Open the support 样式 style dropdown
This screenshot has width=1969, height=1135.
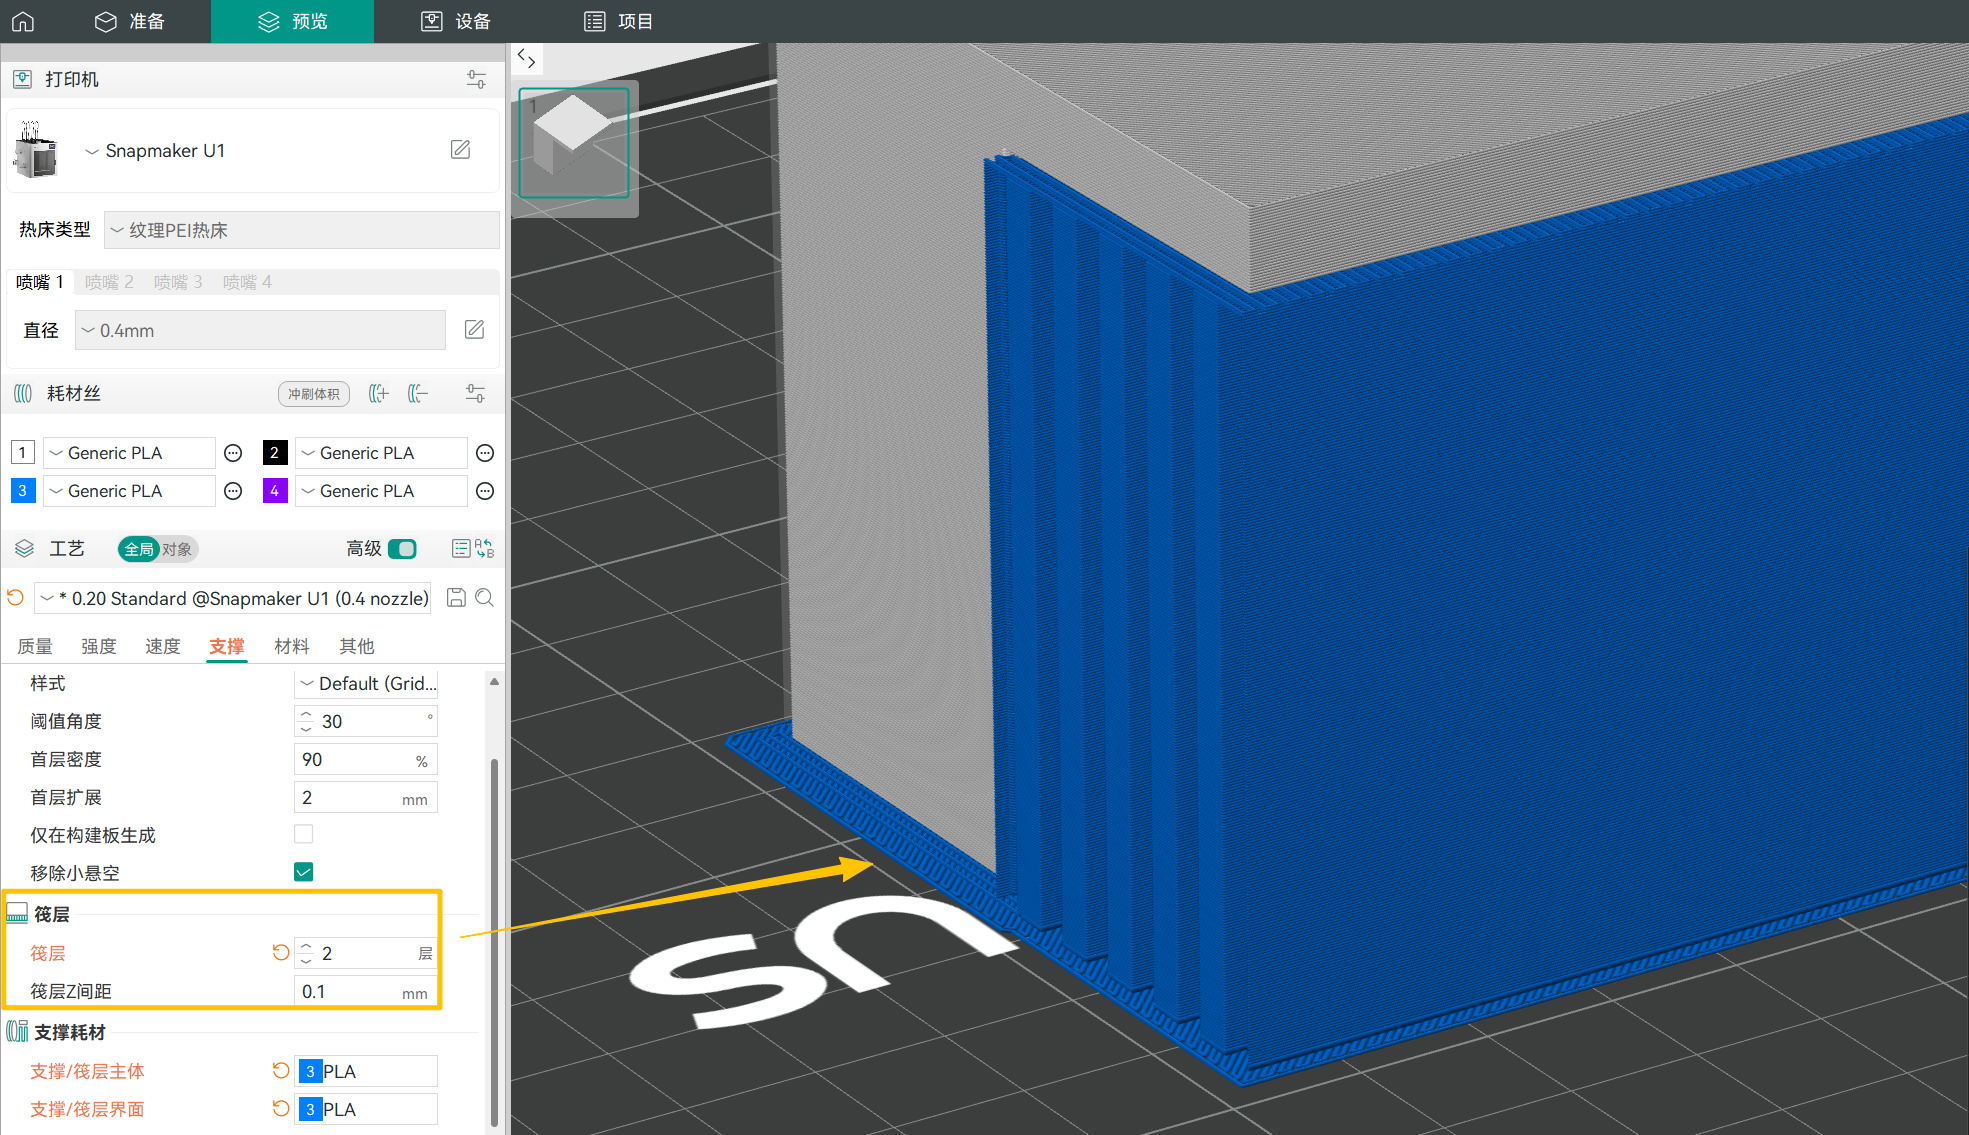366,684
